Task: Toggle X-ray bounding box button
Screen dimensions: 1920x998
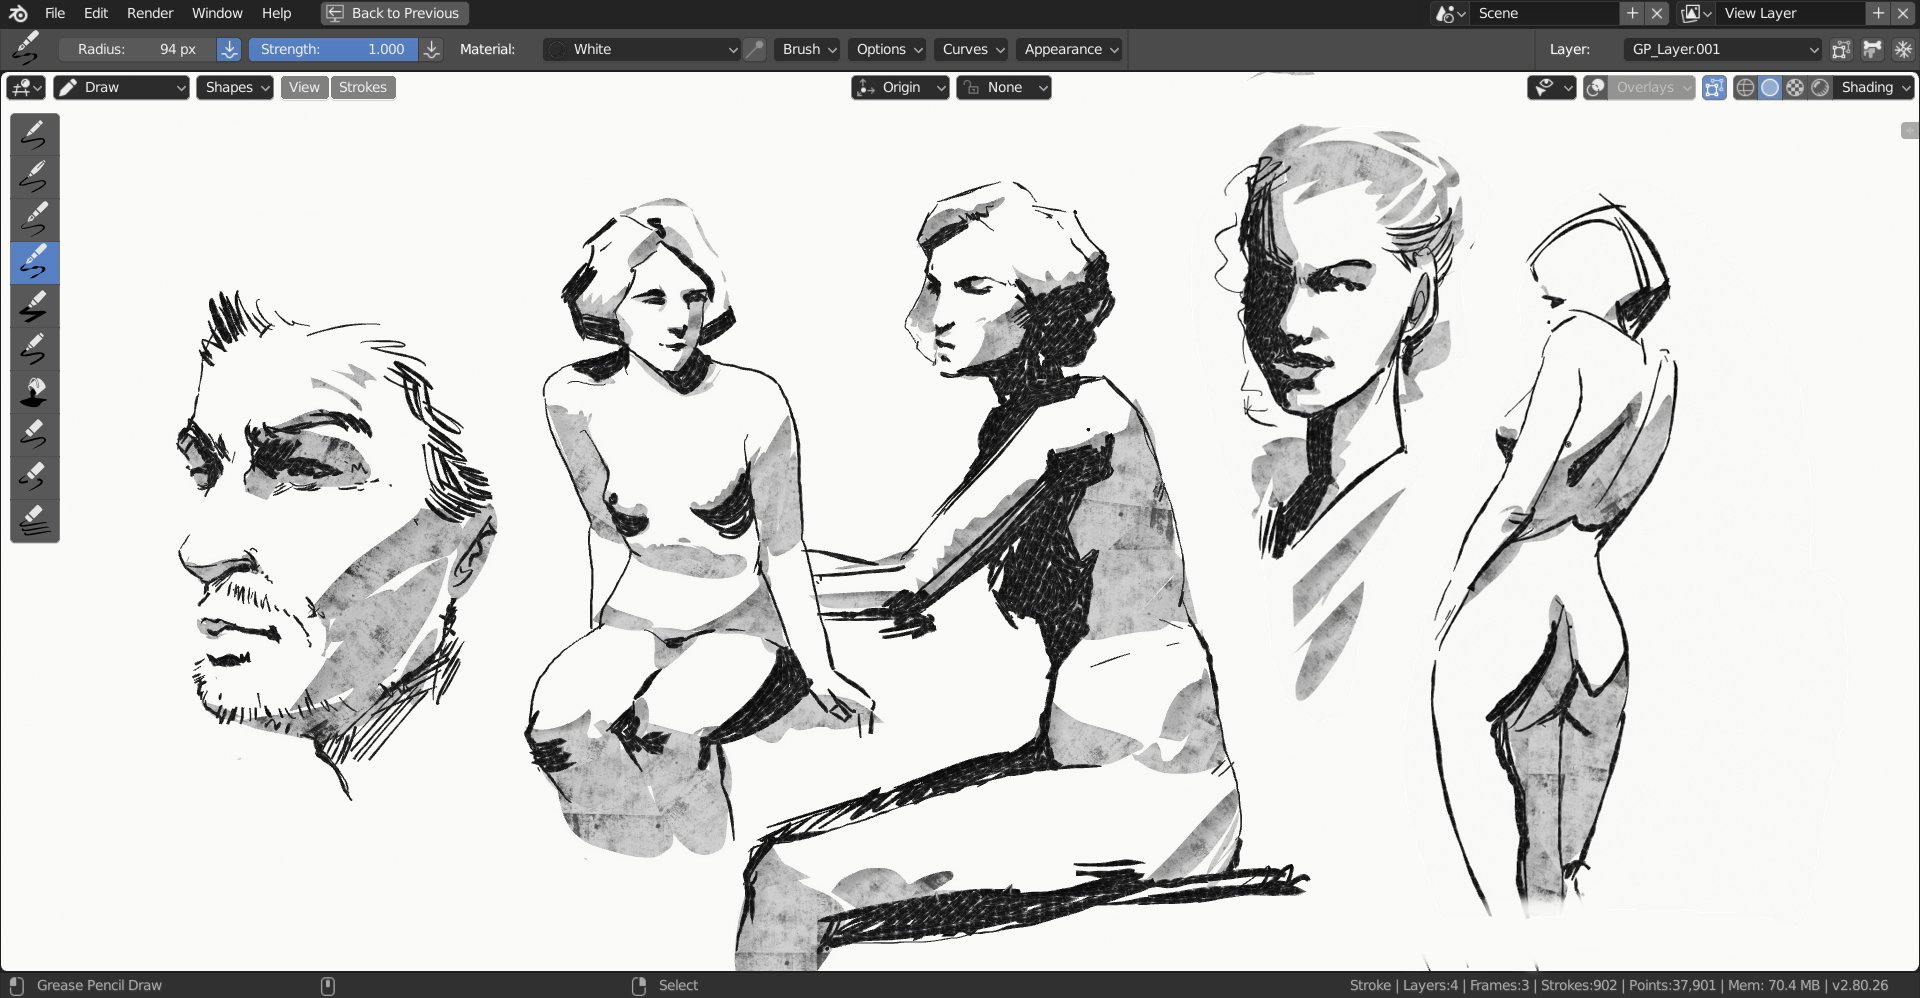Action: (x=1714, y=87)
